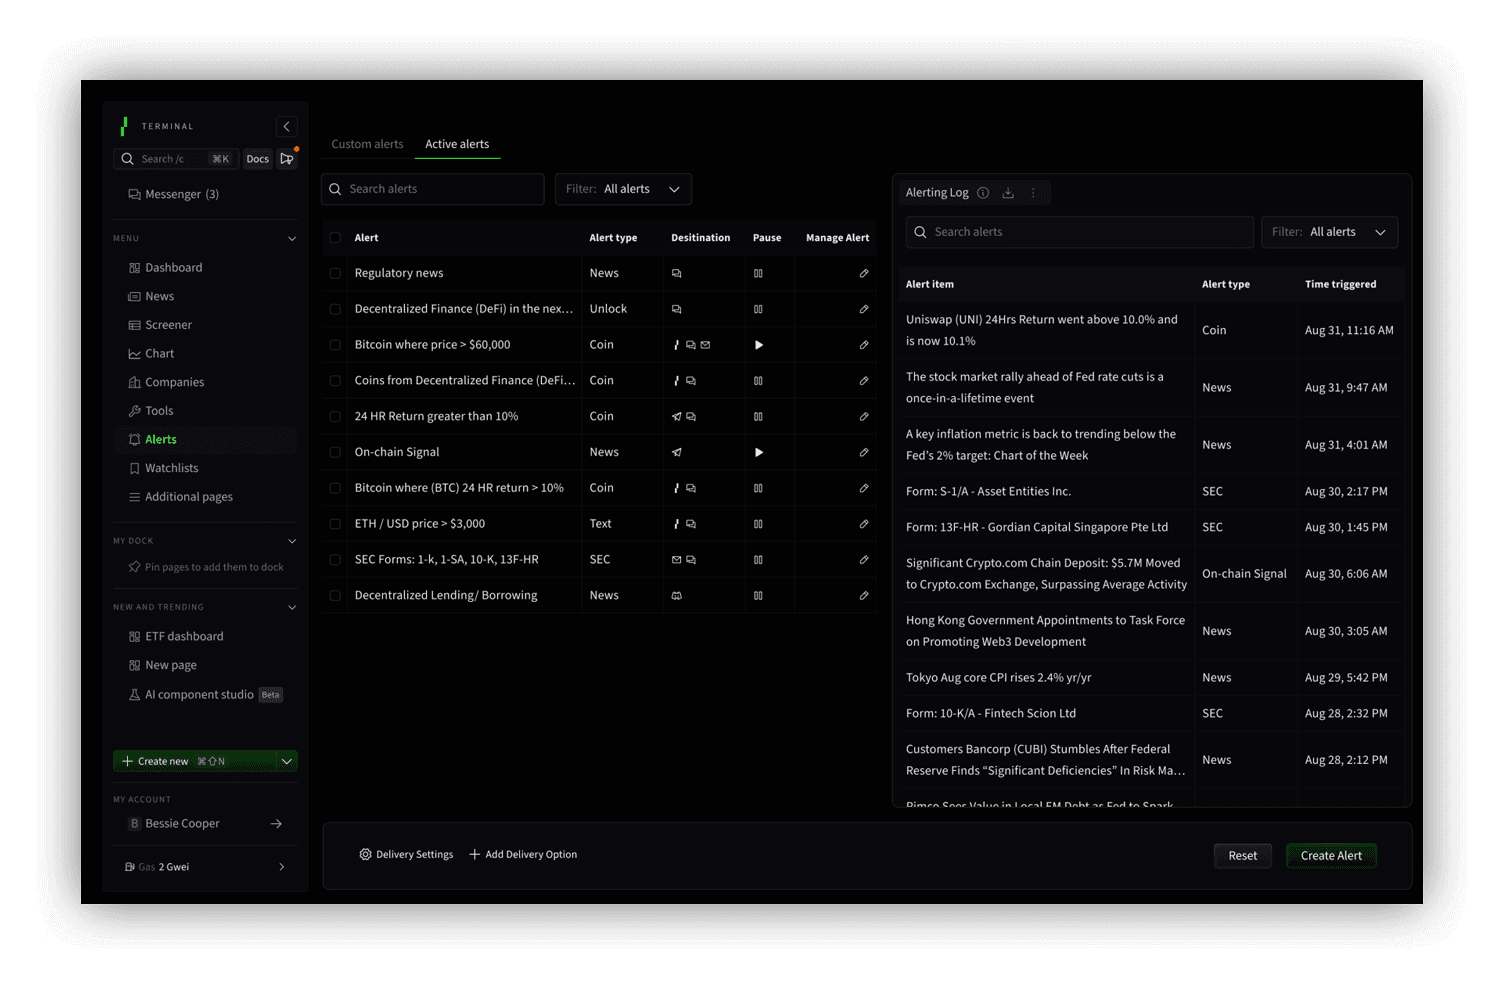The width and height of the screenshot is (1504, 985).
Task: Check the ETH / USD price row checkbox
Action: point(335,524)
